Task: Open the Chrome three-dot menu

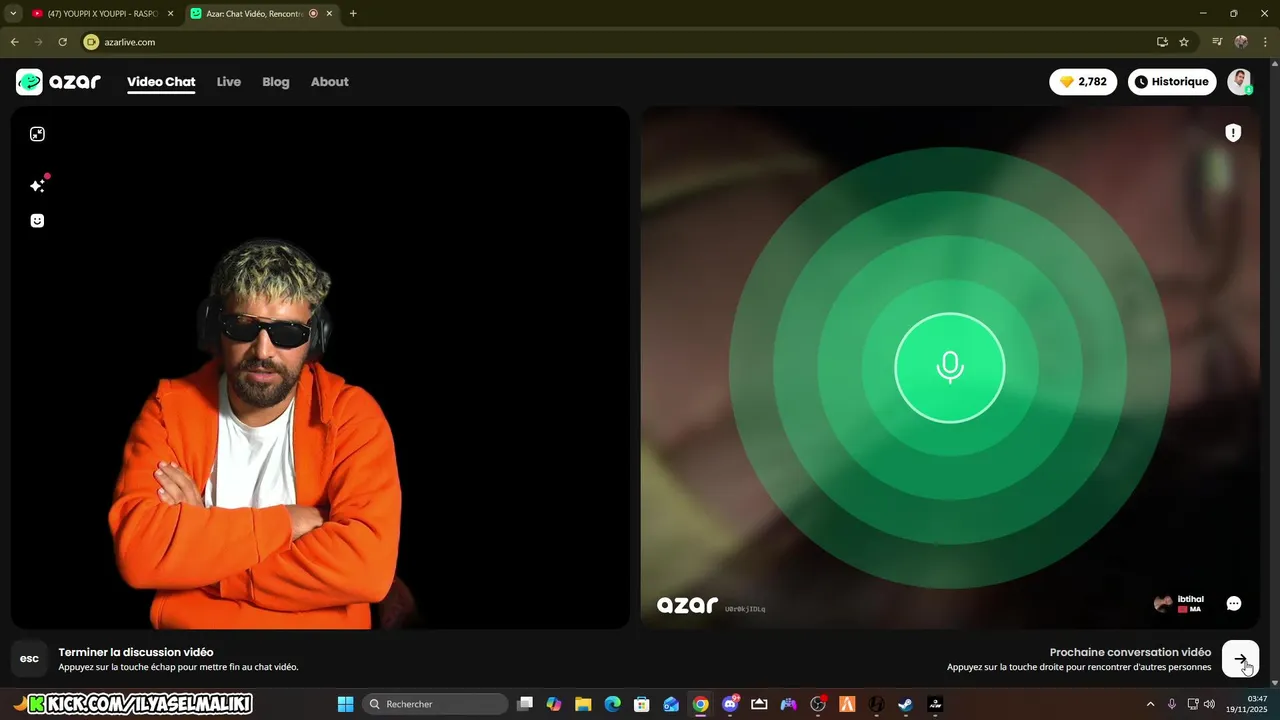Action: tap(1264, 42)
